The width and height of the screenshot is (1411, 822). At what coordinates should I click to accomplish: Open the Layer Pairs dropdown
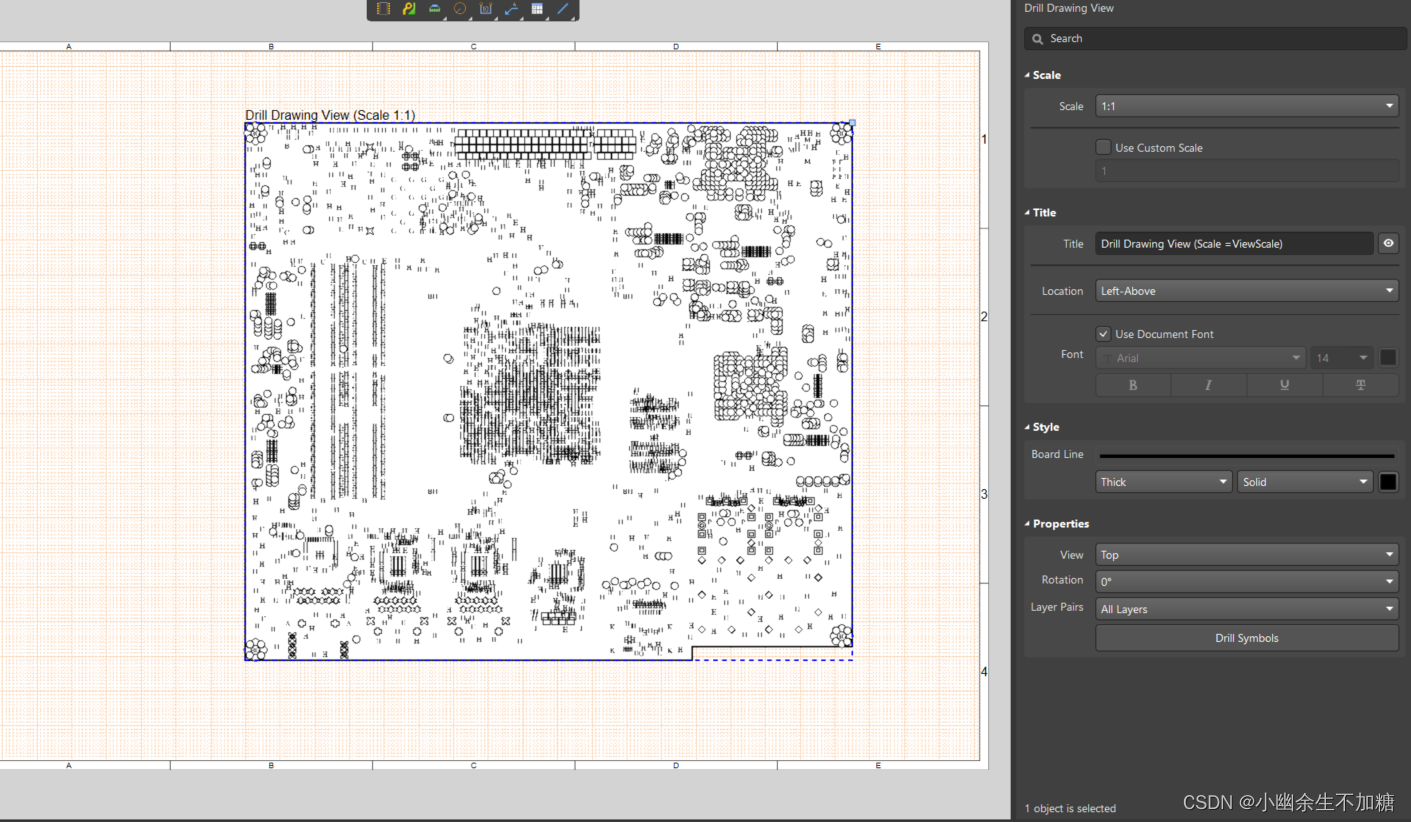tap(1246, 609)
